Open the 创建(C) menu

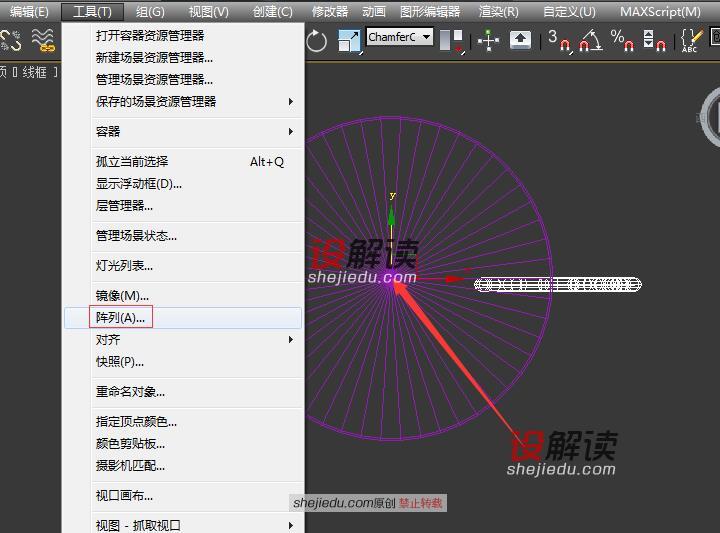272,11
